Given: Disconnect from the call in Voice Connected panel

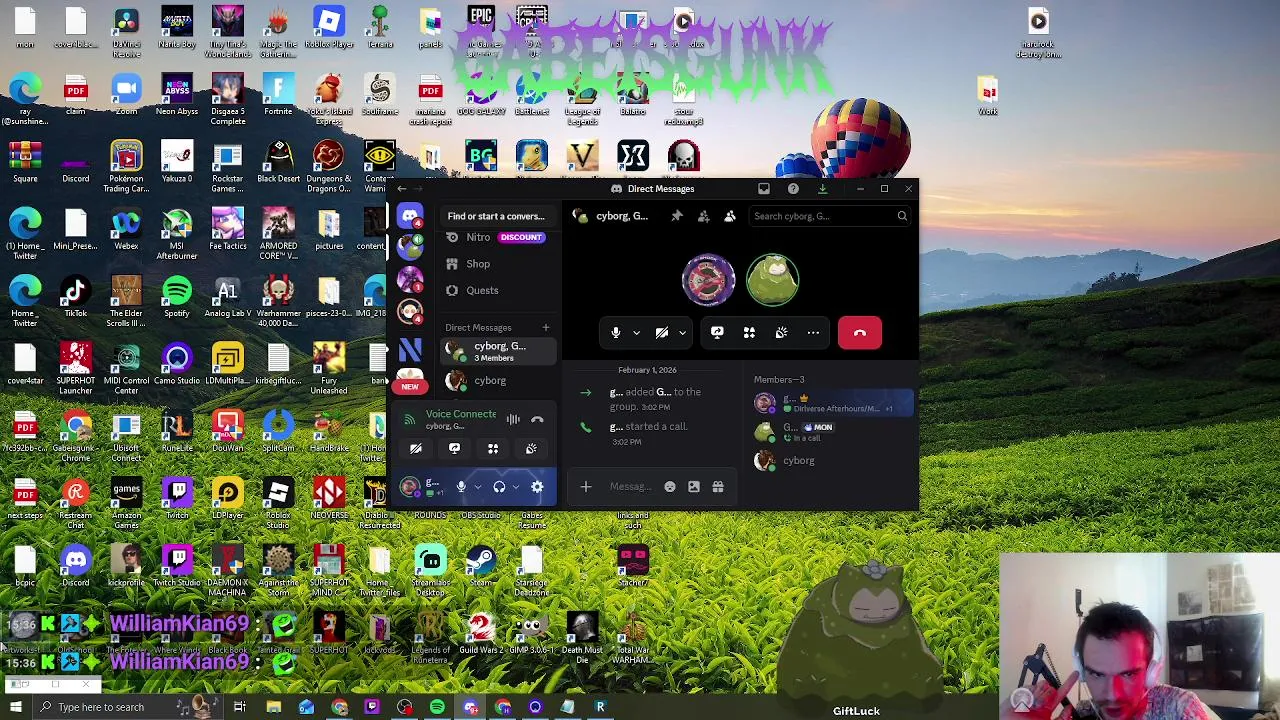Looking at the screenshot, I should (x=537, y=420).
